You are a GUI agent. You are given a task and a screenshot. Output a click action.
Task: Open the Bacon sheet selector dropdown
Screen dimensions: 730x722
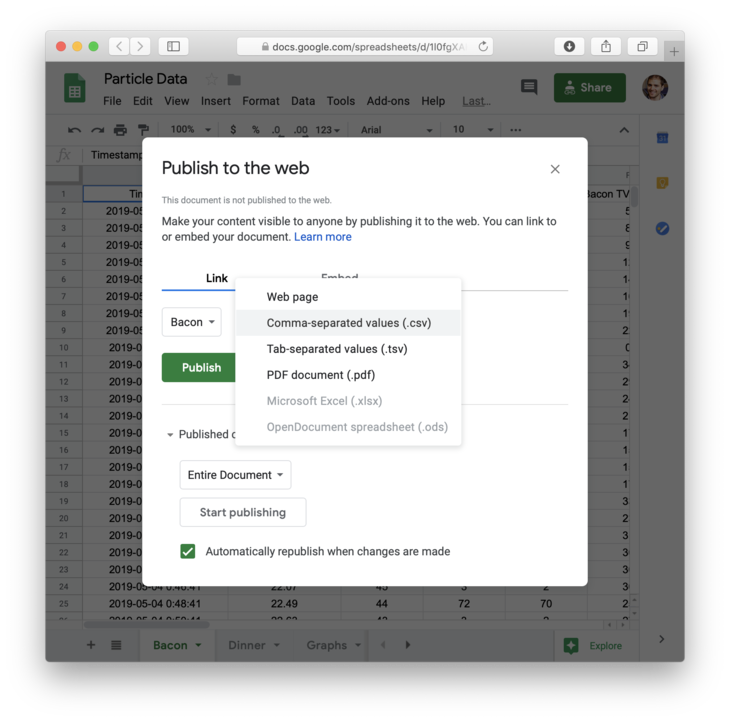[x=191, y=322]
